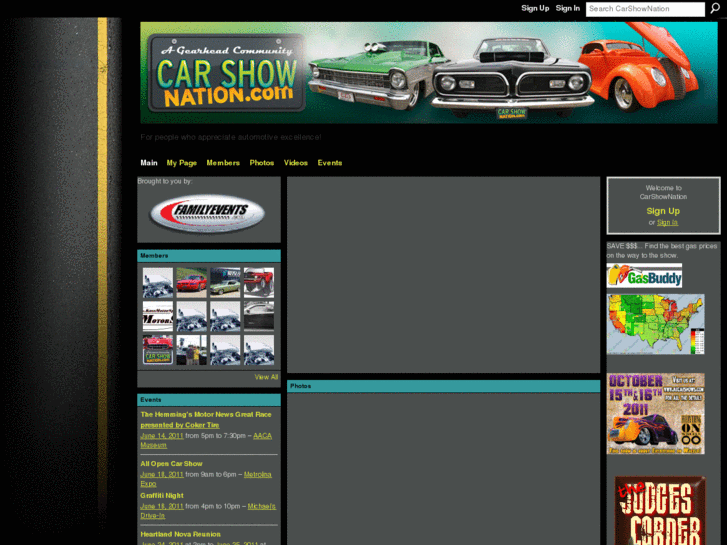The height and width of the screenshot is (545, 727).
Task: Click the Events section header
Action: click(209, 400)
